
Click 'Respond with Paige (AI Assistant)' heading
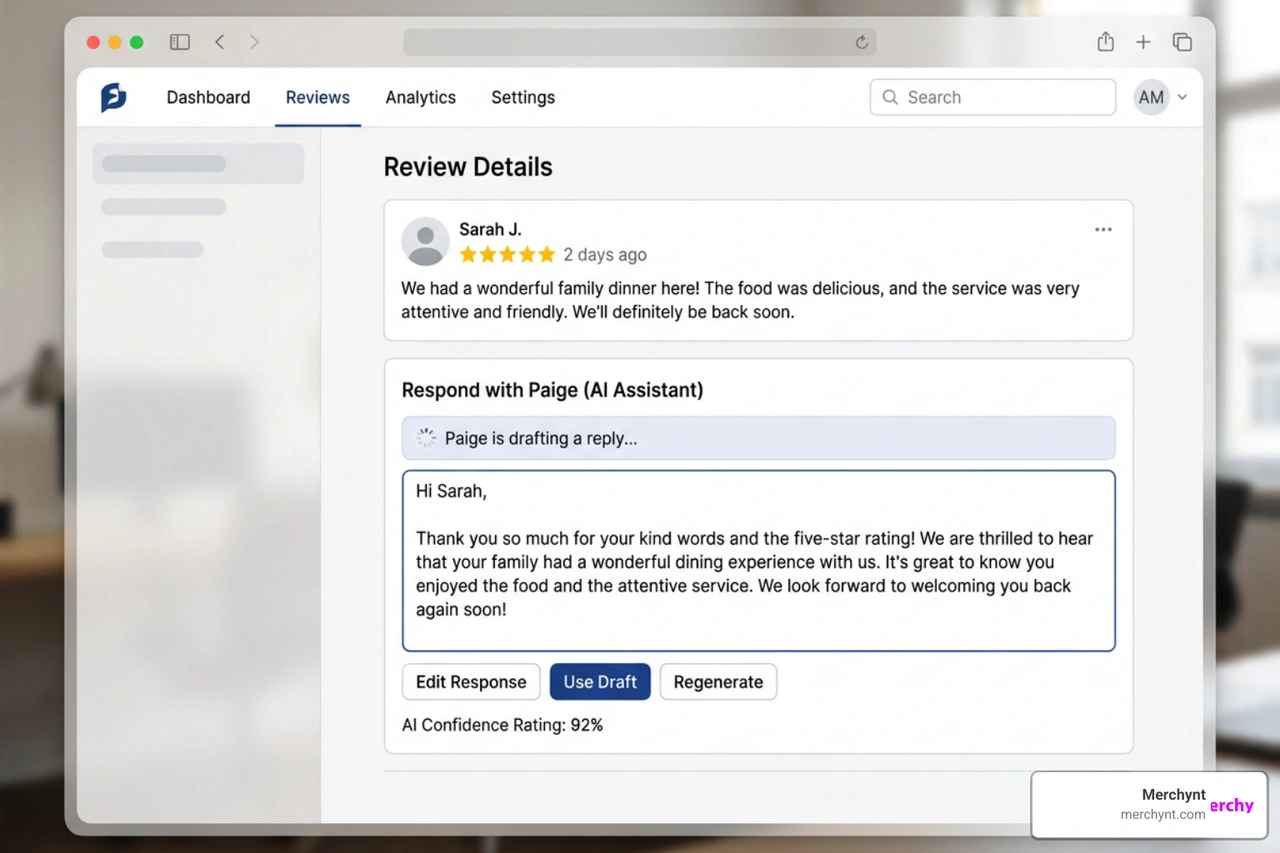[552, 390]
